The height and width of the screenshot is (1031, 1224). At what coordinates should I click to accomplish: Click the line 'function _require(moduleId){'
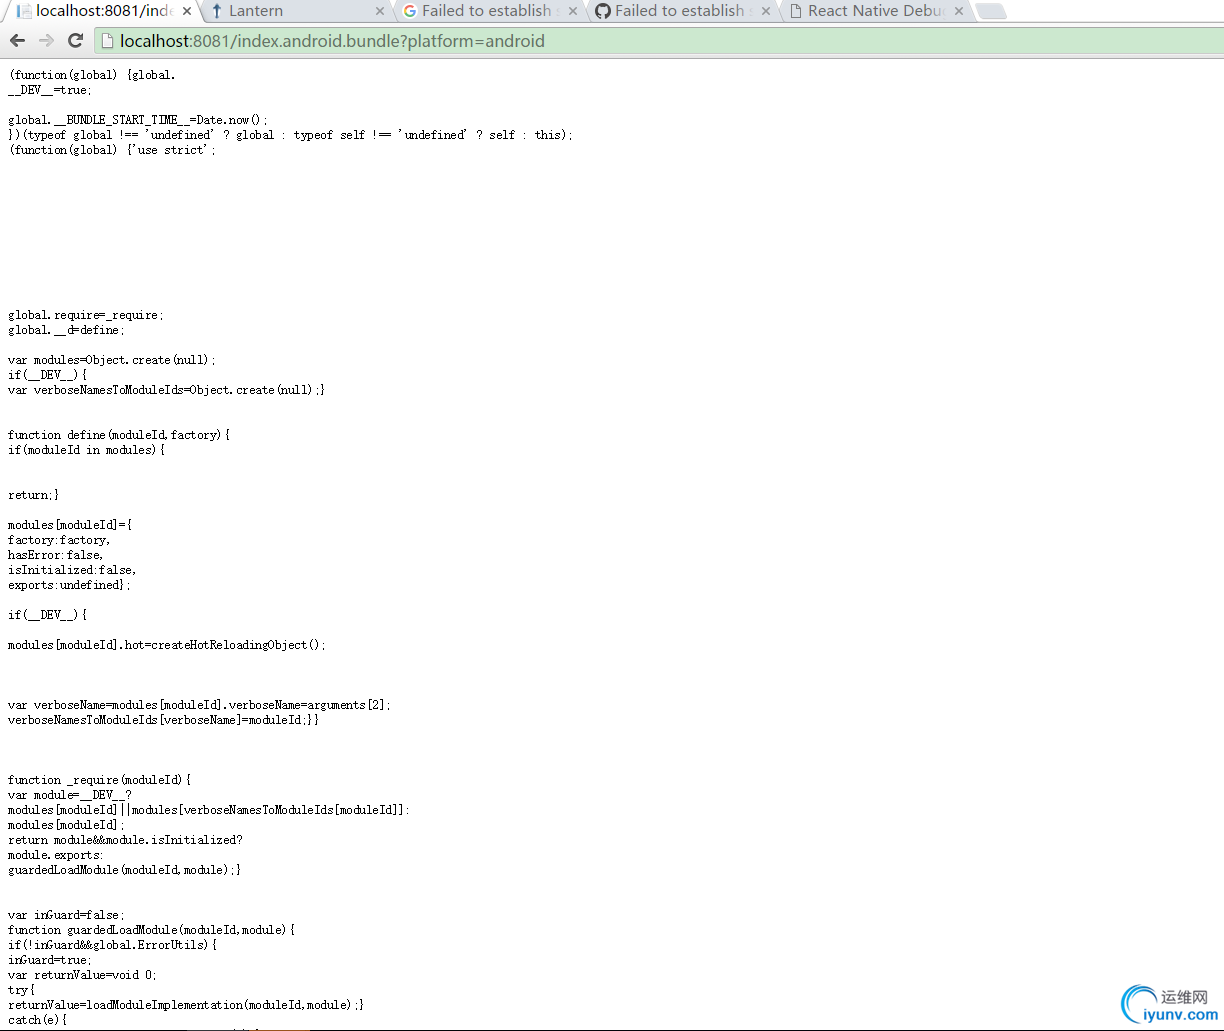(x=99, y=780)
